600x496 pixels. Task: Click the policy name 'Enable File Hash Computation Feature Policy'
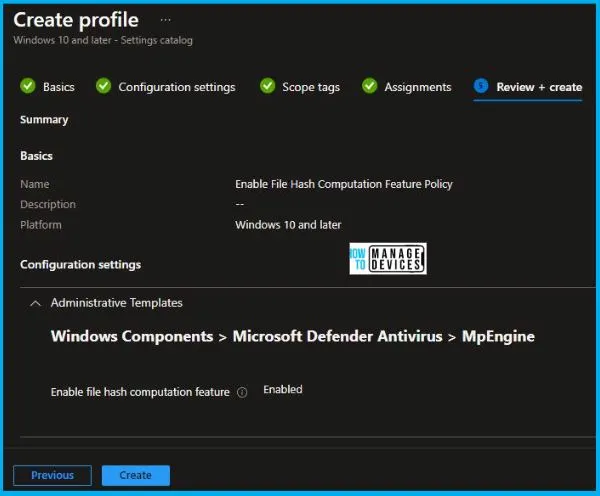pos(344,184)
